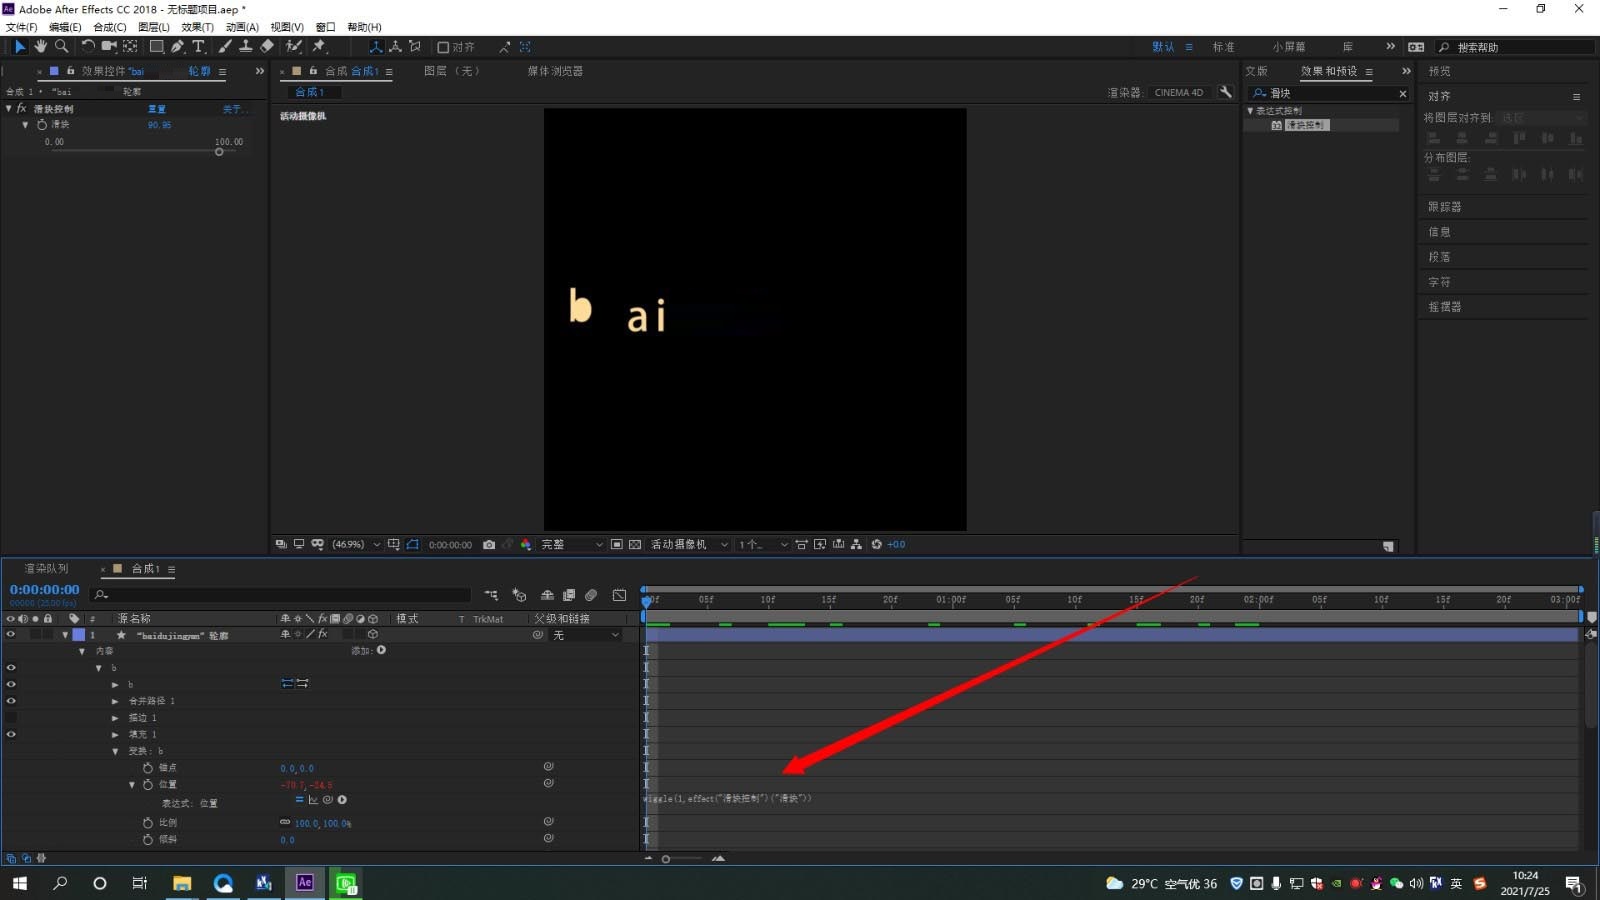
Task: Open the 动画(A) menu
Action: click(x=242, y=27)
